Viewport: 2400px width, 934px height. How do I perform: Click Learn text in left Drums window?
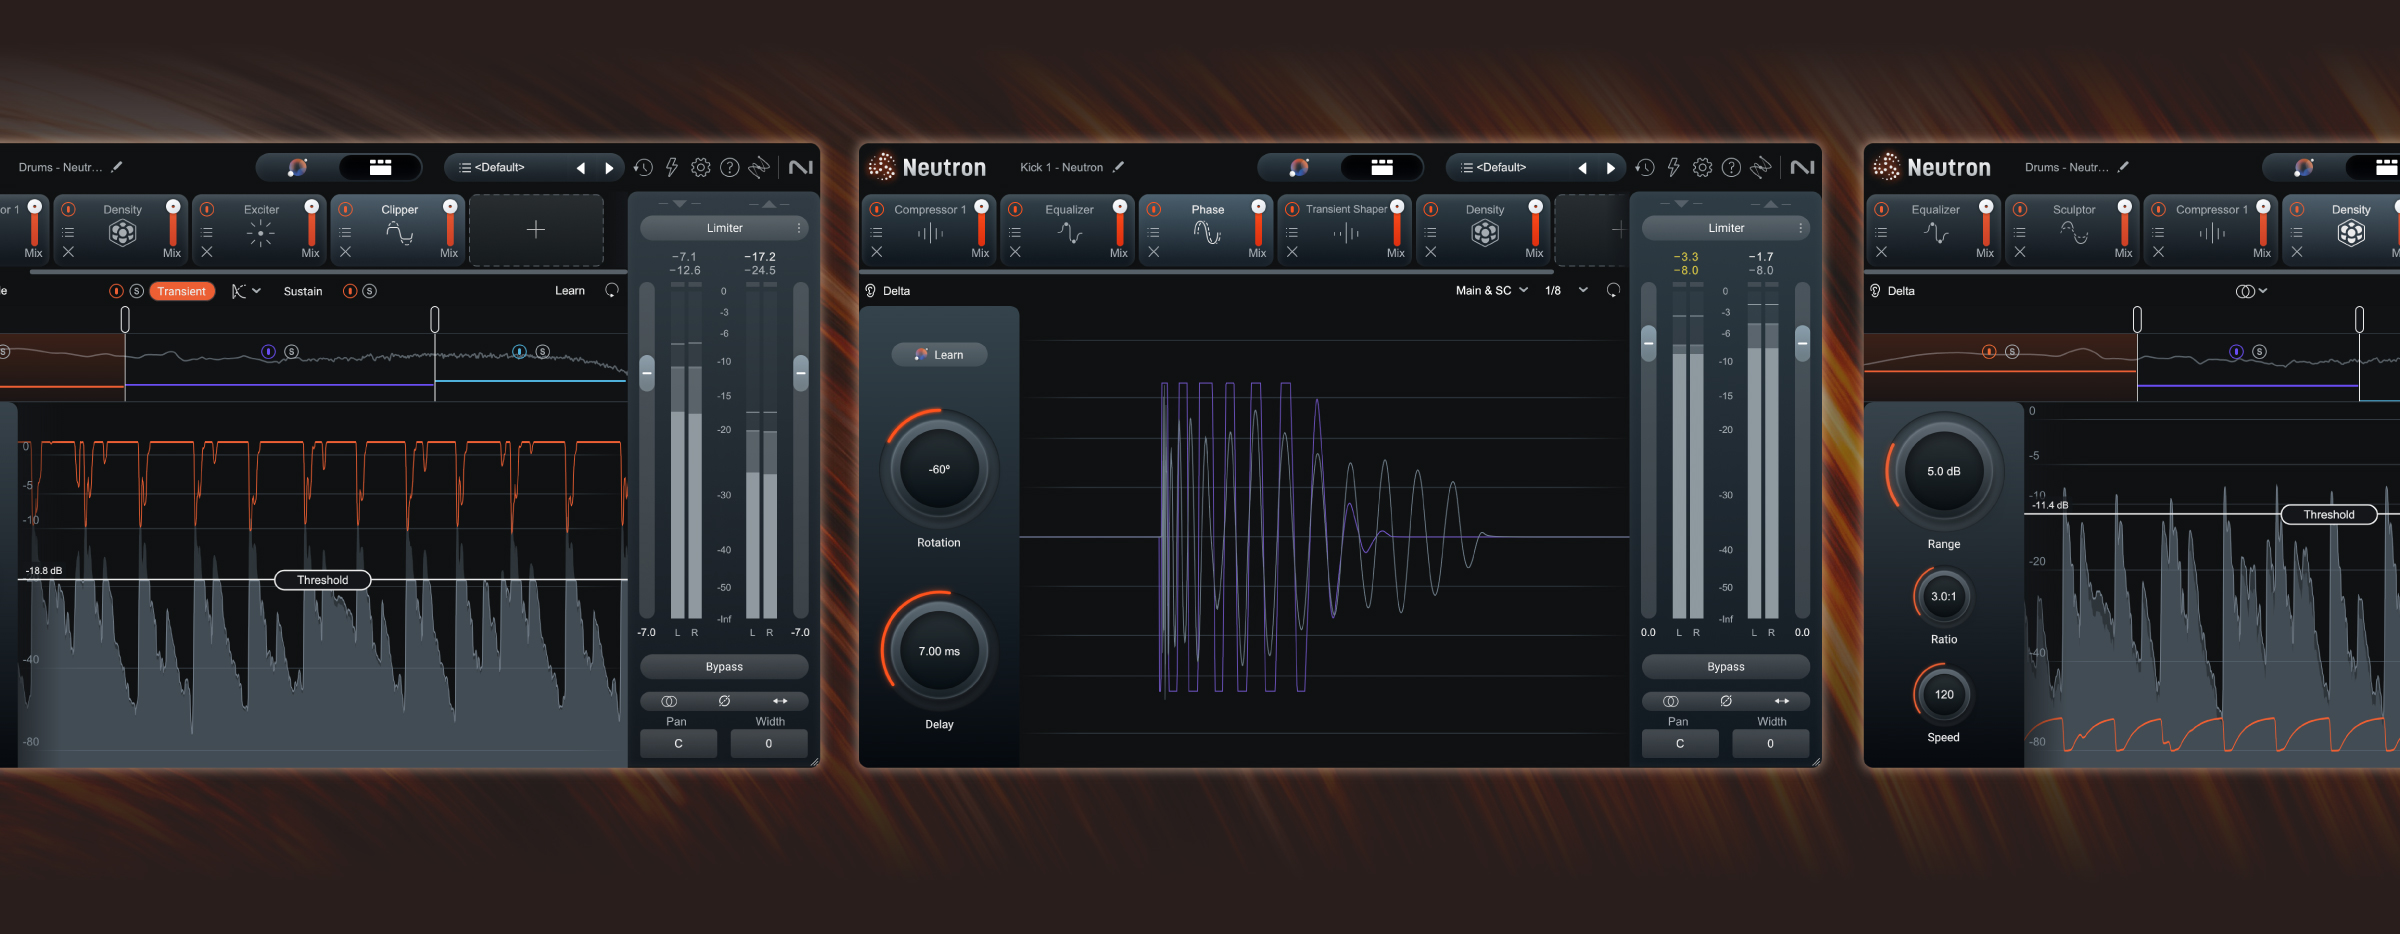pyautogui.click(x=570, y=291)
